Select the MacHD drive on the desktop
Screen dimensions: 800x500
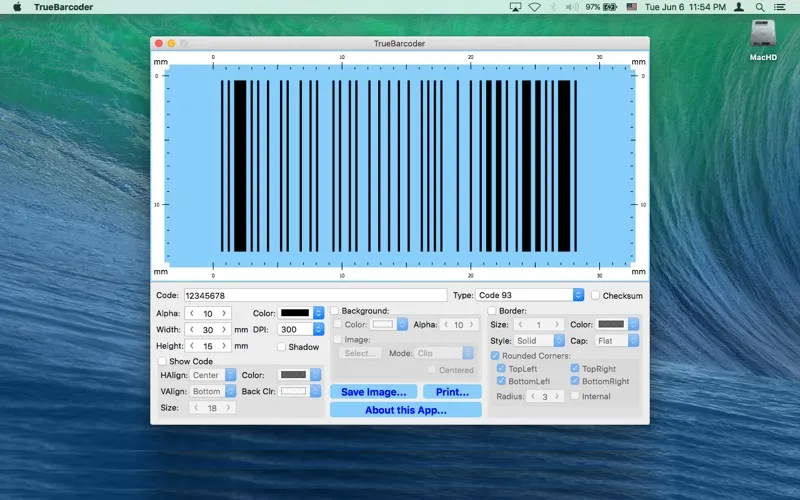[x=763, y=36]
